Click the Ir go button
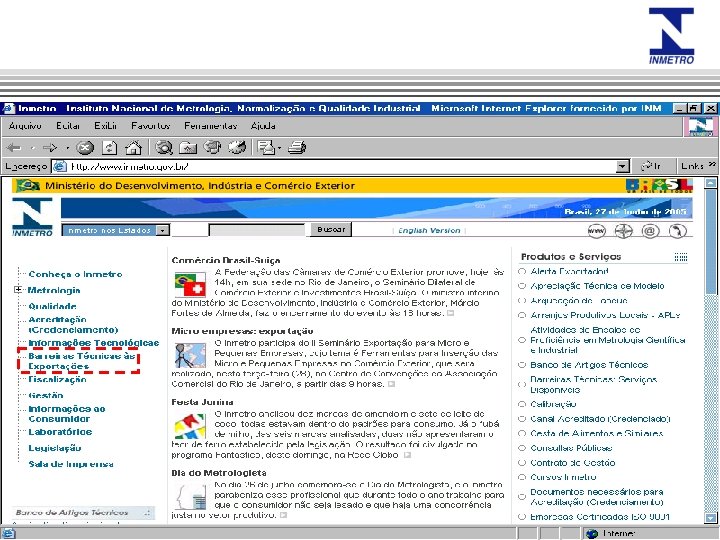 click(x=652, y=166)
